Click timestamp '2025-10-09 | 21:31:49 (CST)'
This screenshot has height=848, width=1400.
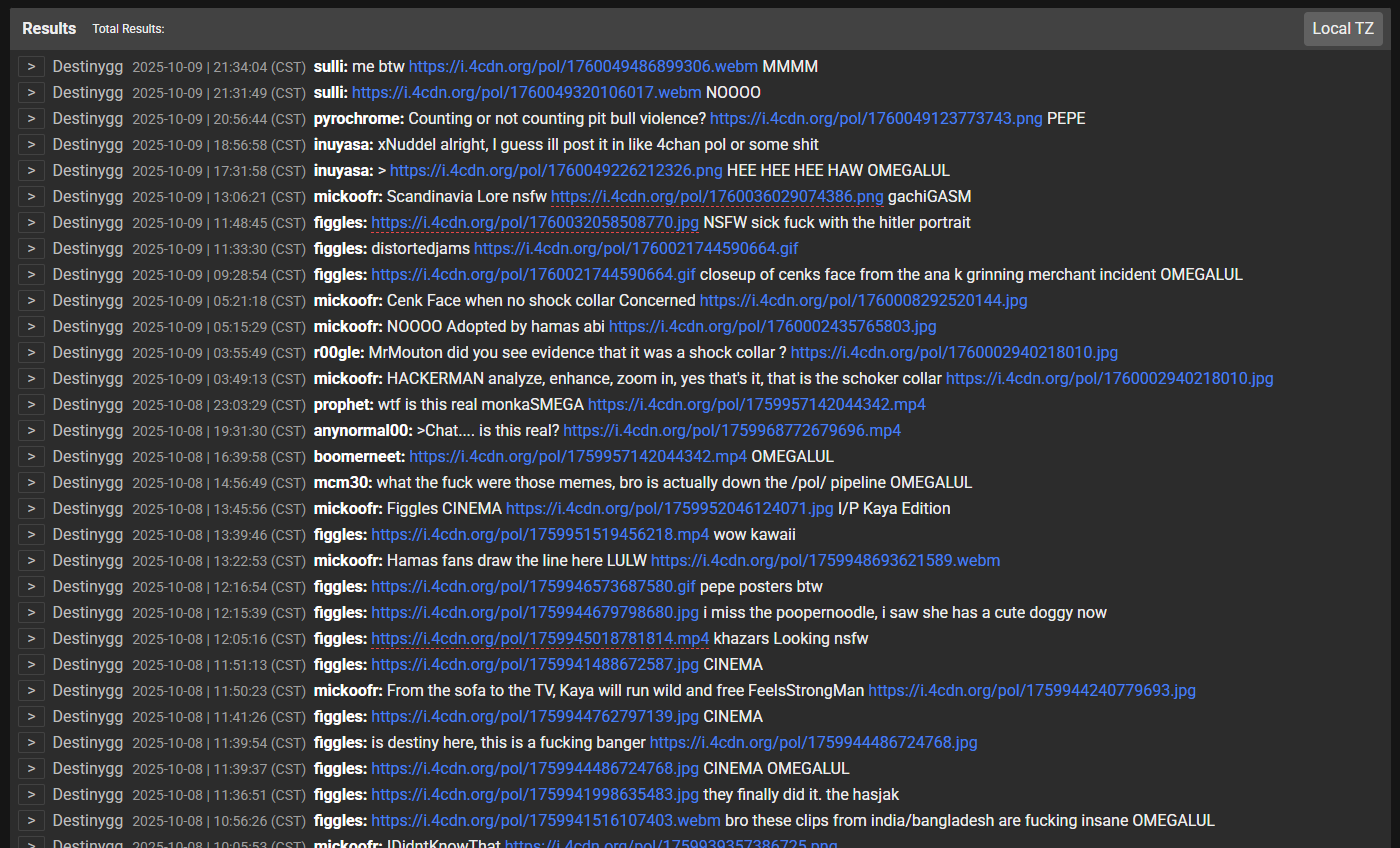point(219,92)
